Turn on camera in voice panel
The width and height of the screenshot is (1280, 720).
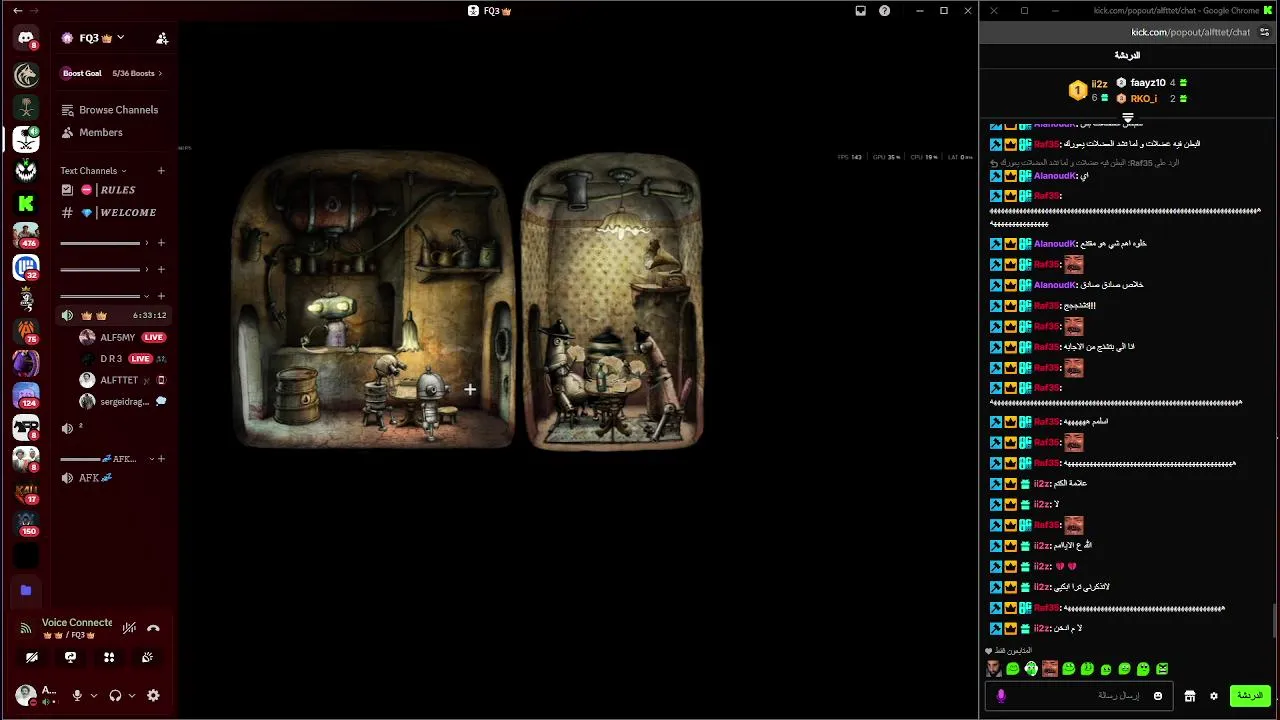click(x=32, y=657)
